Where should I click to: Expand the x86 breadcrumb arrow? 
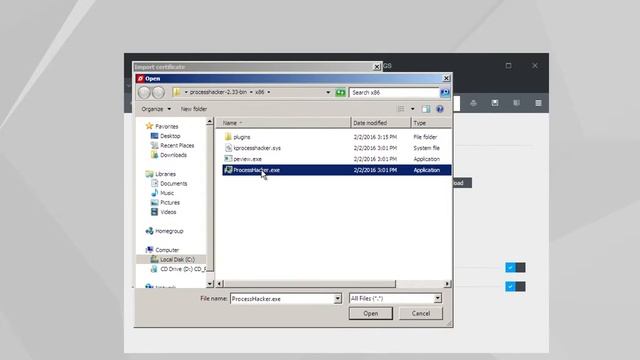[x=269, y=93]
